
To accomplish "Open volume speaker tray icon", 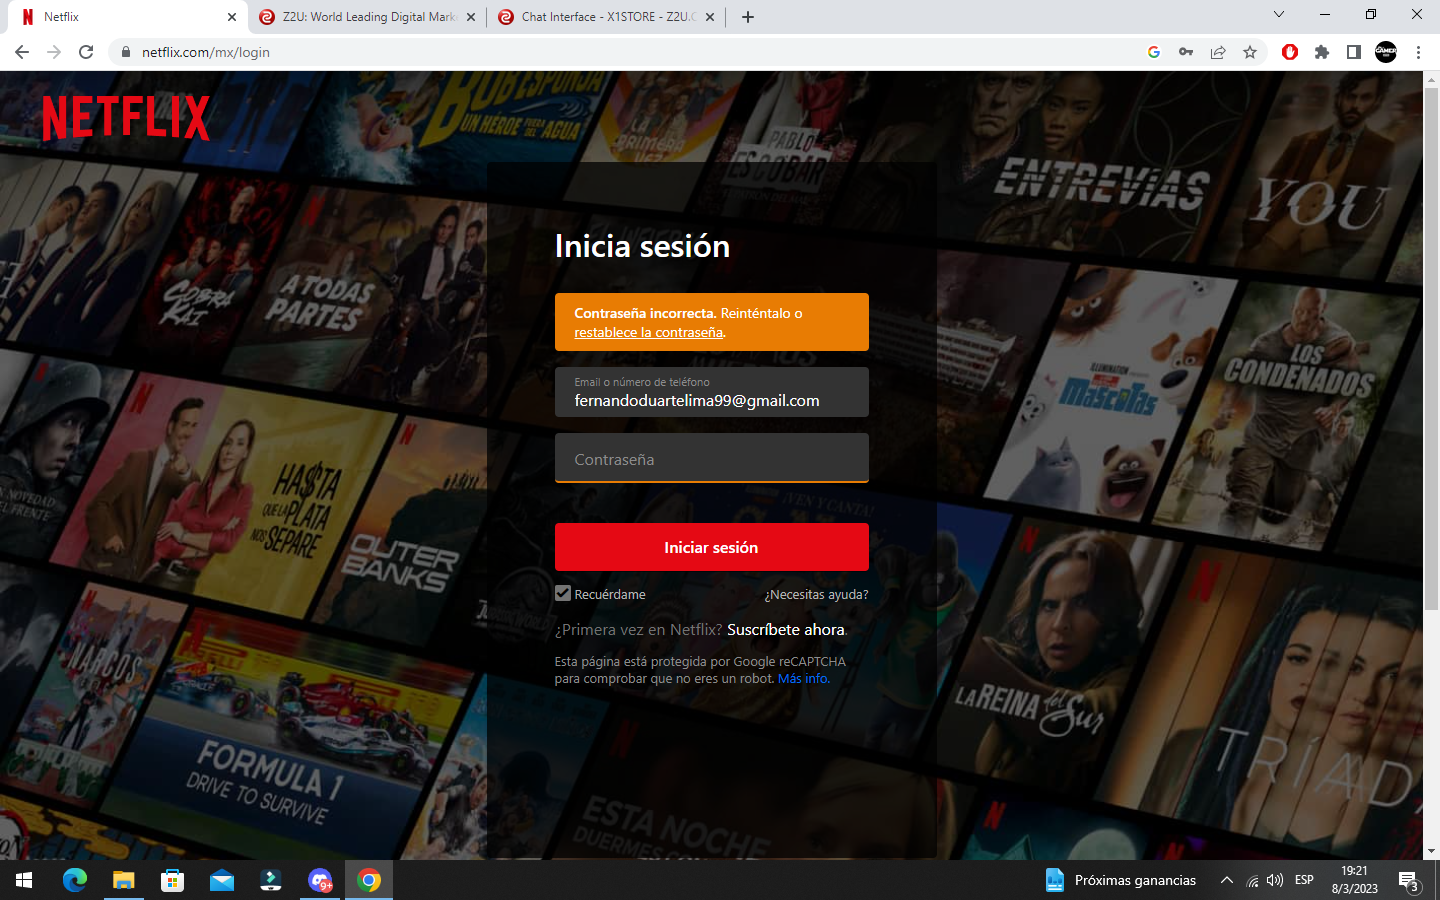I will coord(1275,880).
